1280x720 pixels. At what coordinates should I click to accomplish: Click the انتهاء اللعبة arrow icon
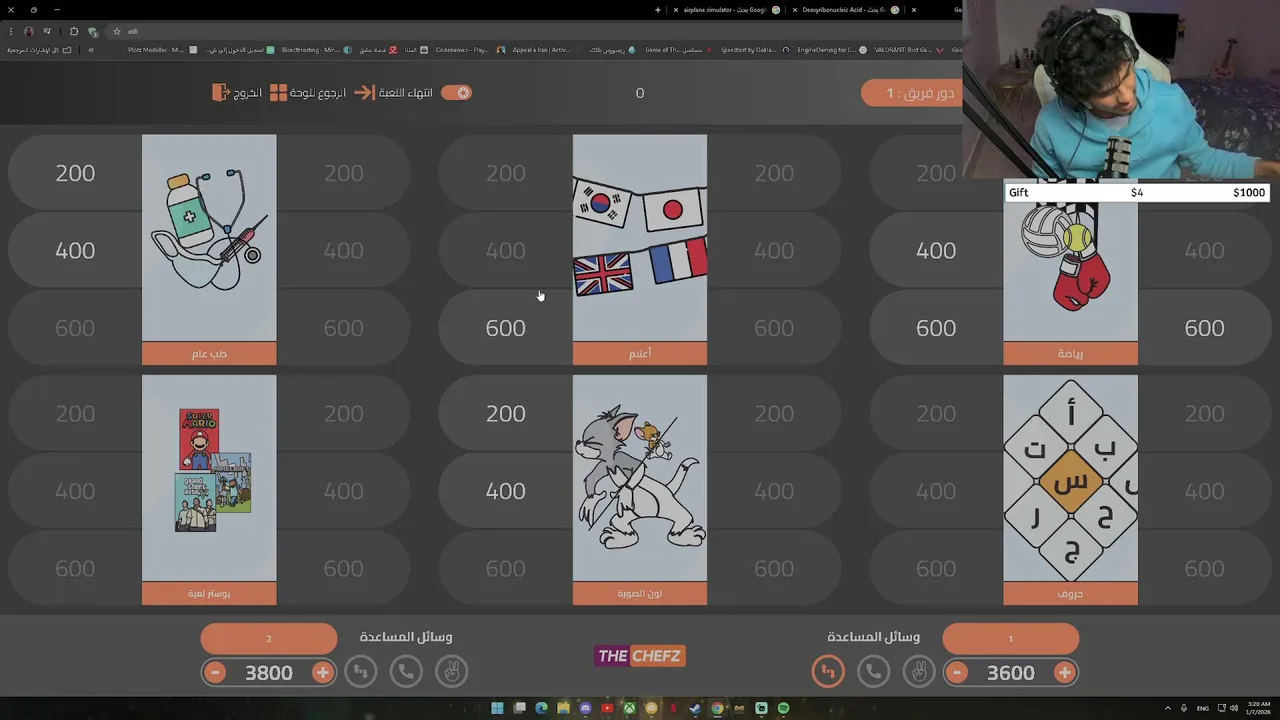coord(364,92)
